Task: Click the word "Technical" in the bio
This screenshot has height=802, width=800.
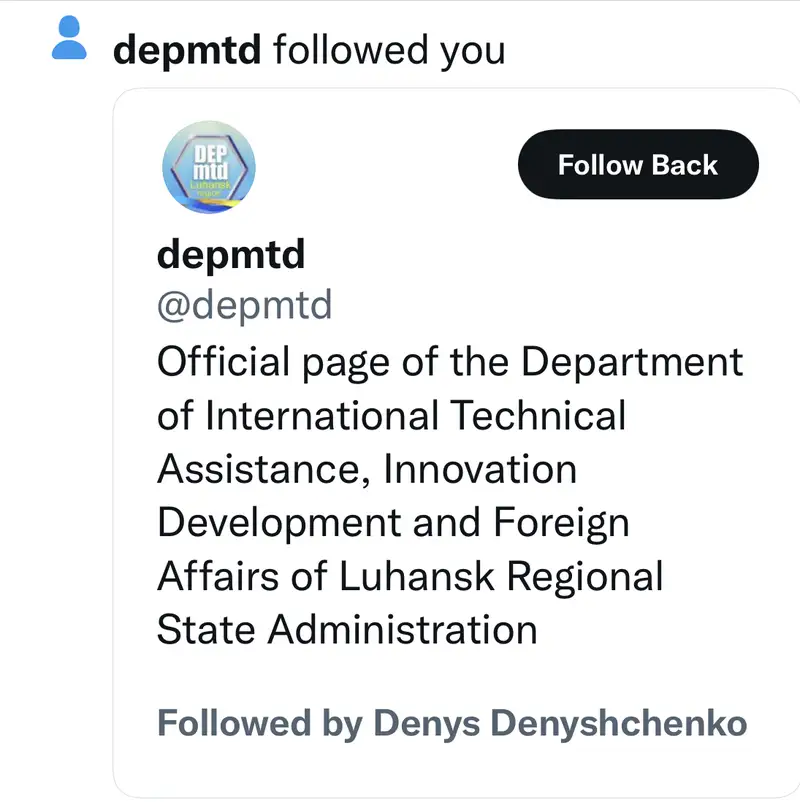Action: [x=539, y=415]
